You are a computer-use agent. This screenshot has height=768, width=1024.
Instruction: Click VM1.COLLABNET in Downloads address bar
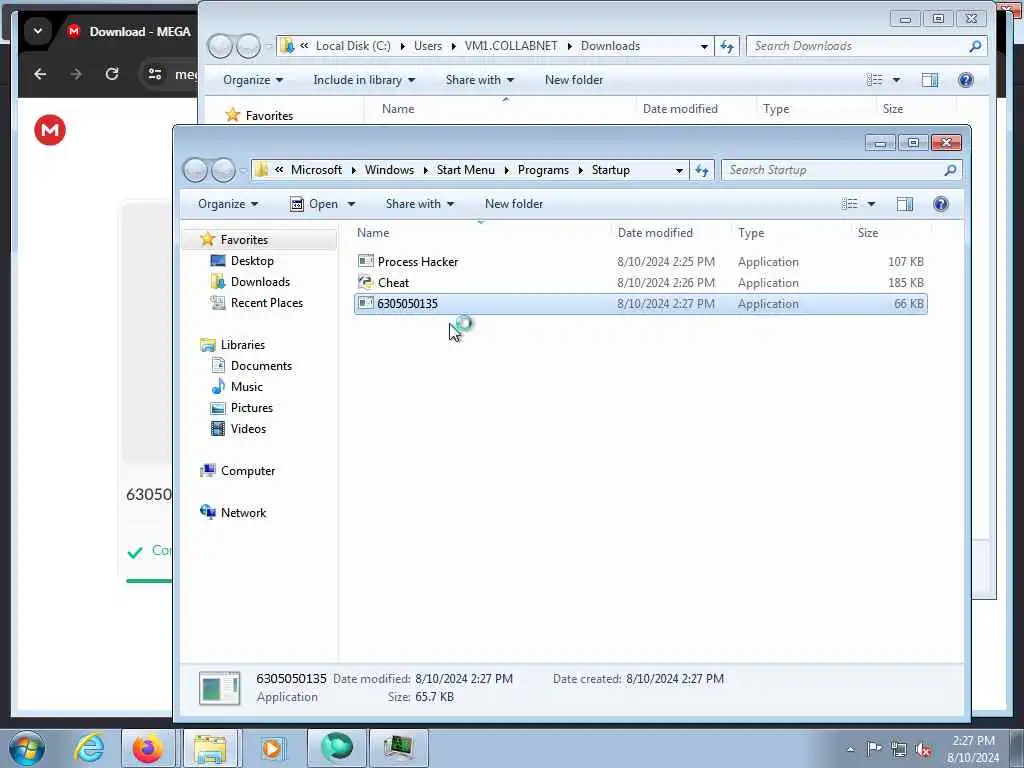point(511,46)
